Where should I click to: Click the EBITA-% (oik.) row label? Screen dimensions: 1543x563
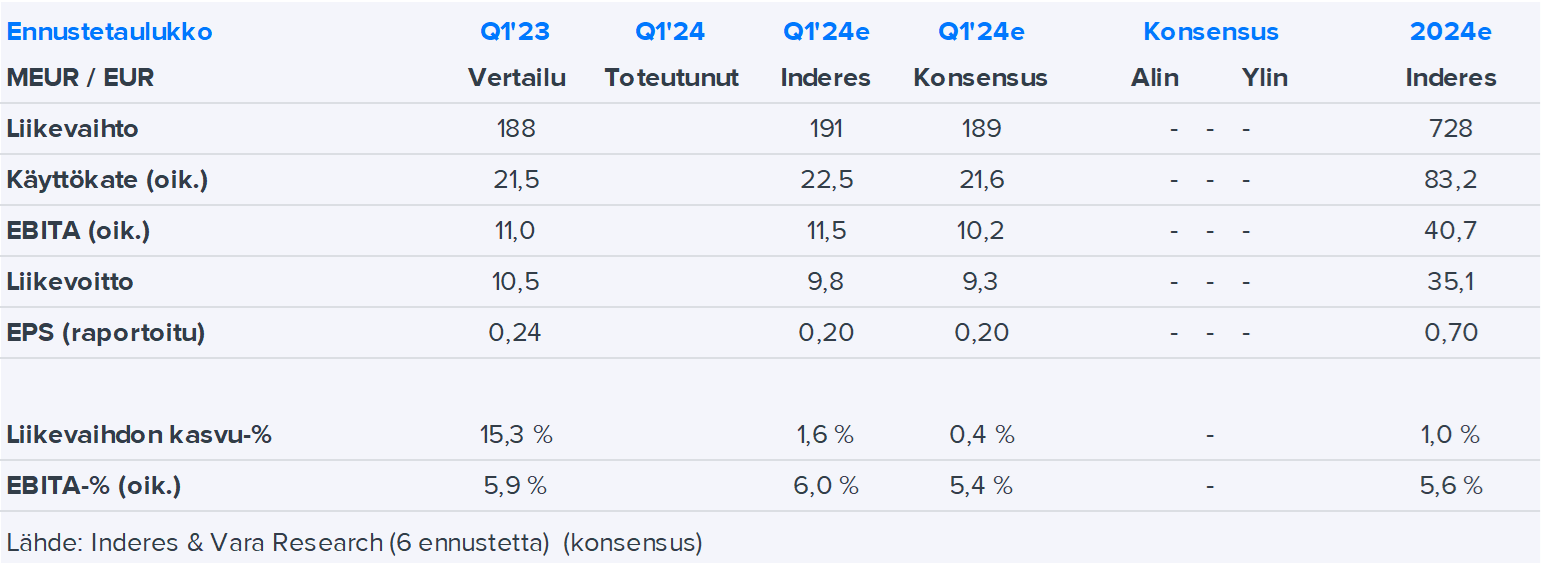click(93, 486)
